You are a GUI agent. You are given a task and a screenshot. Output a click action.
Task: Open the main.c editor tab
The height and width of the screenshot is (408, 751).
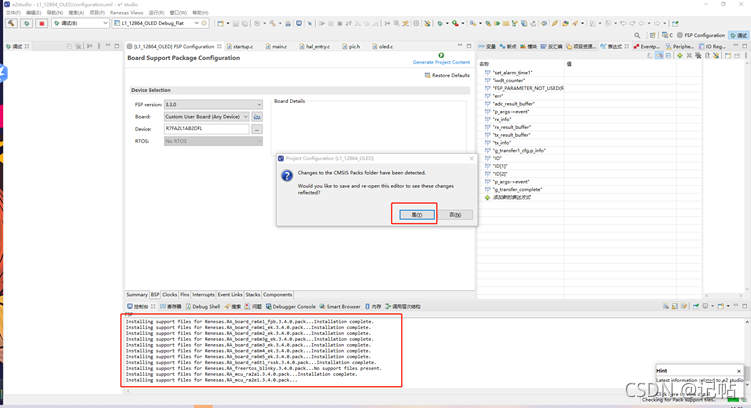[276, 46]
